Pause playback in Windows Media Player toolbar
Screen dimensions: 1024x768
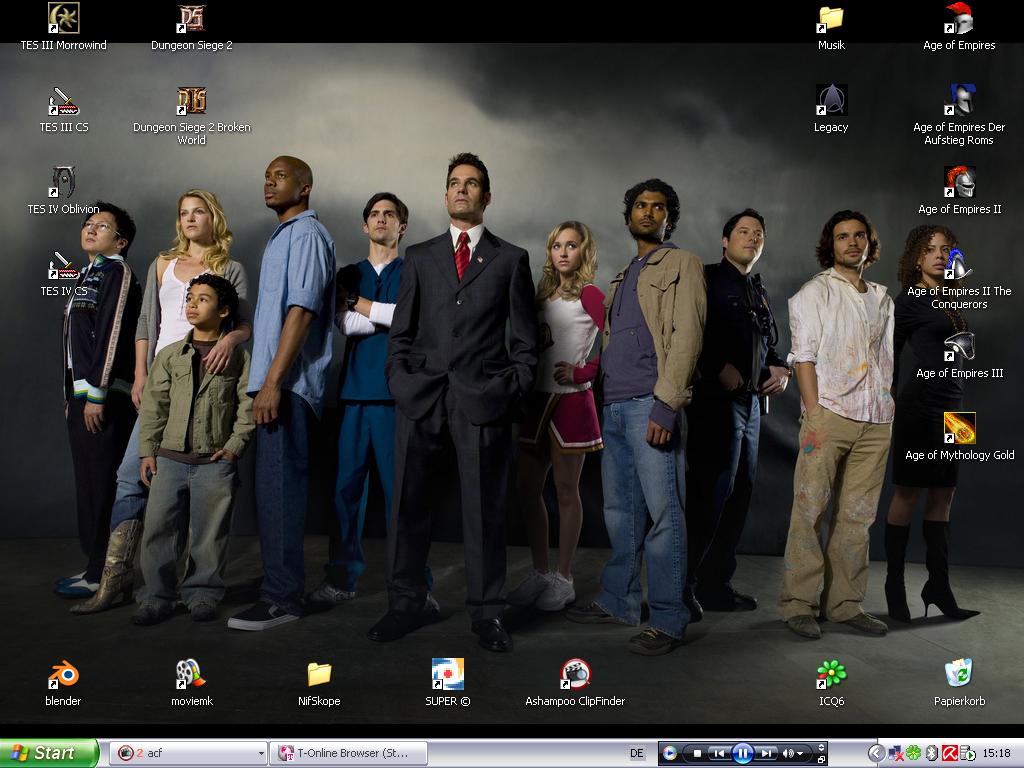click(x=742, y=753)
